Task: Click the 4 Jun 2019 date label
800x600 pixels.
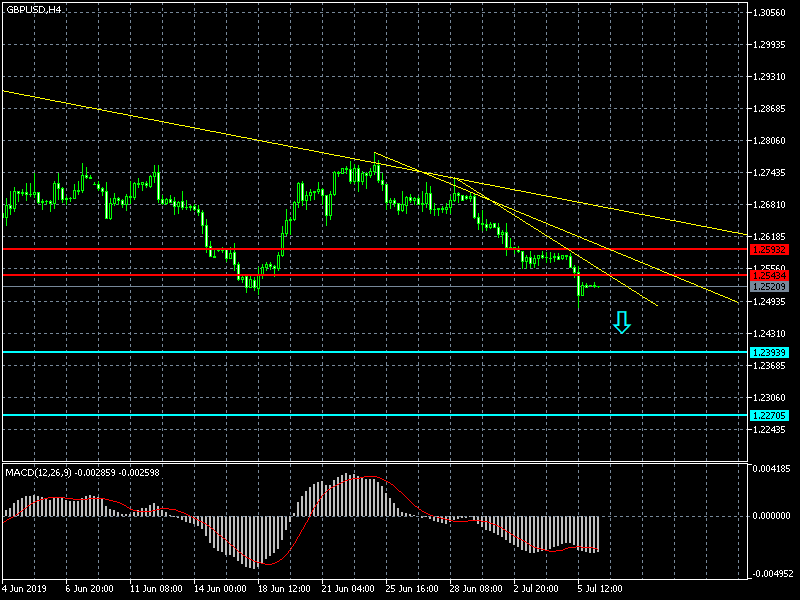Action: pos(24,588)
